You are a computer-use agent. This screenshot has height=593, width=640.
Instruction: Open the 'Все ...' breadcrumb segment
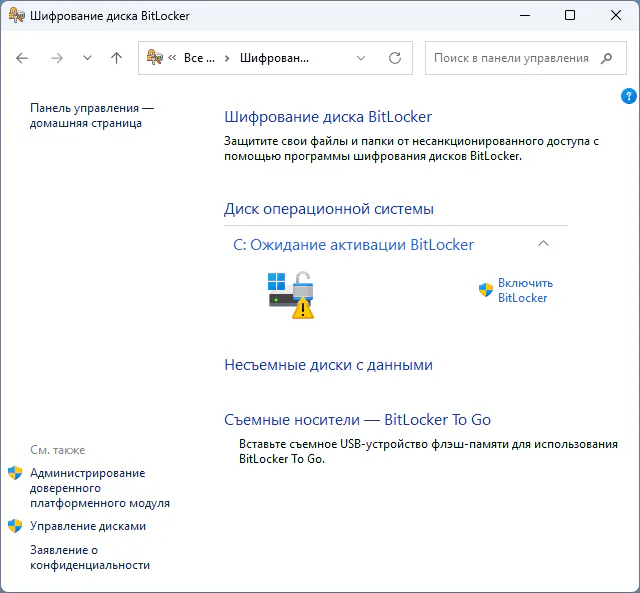pyautogui.click(x=199, y=58)
